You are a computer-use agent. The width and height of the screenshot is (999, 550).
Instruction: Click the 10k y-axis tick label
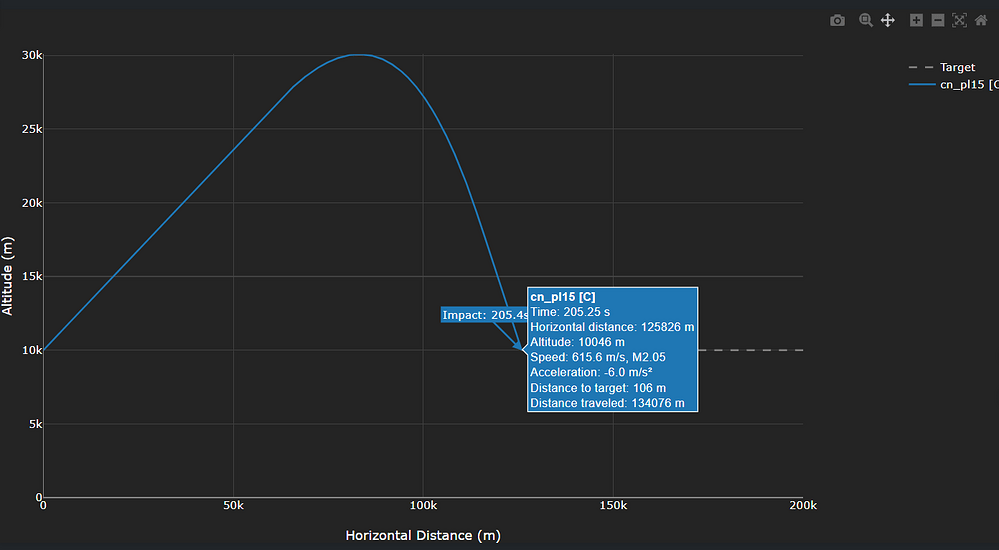pos(32,350)
